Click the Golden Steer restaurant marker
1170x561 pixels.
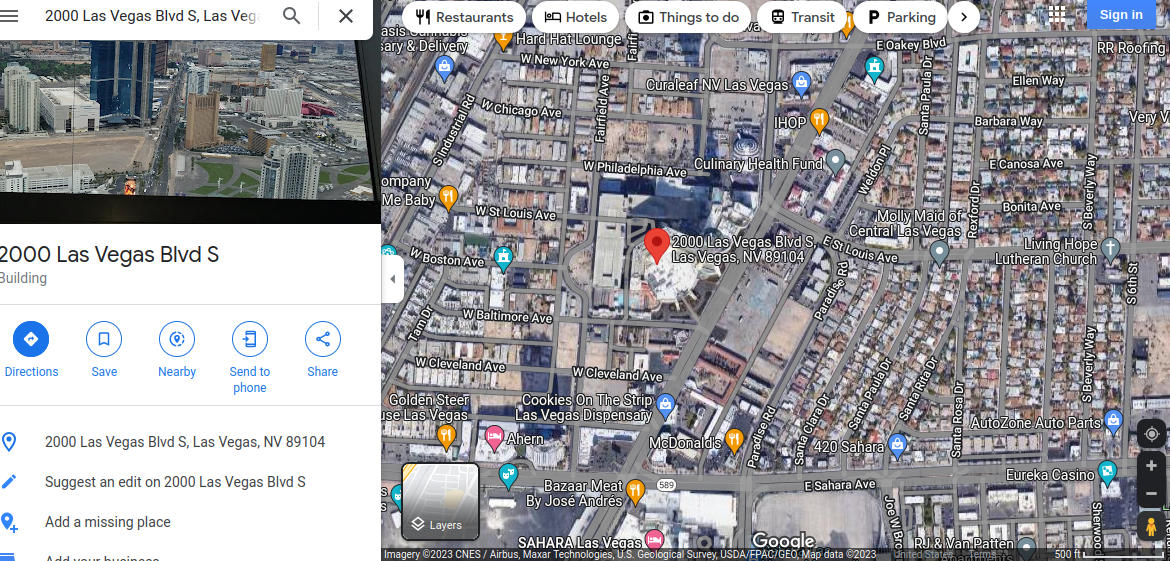[446, 436]
